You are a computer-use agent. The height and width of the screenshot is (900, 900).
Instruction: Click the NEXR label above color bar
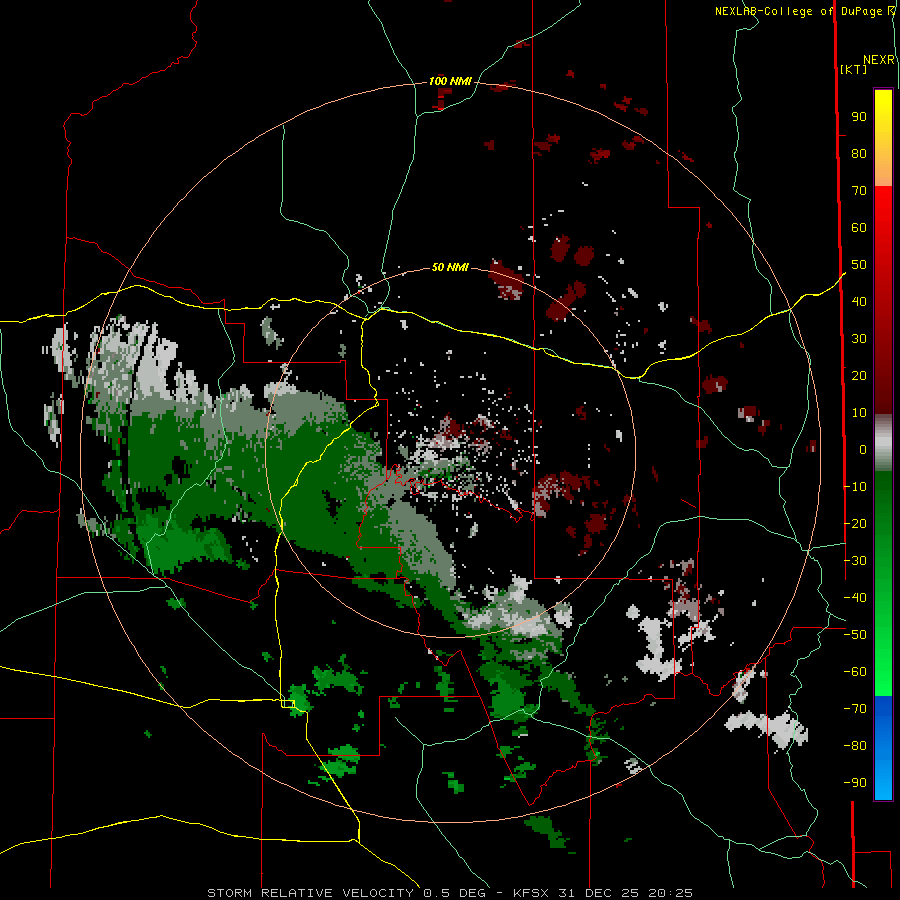(x=879, y=60)
